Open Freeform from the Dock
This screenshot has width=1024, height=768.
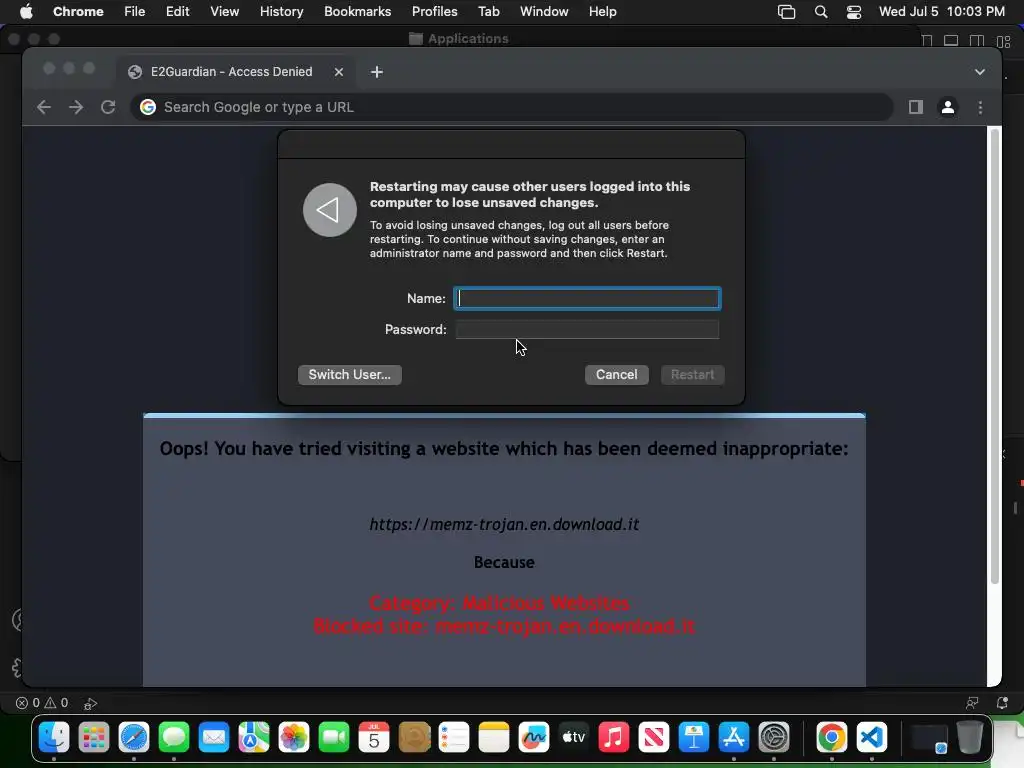(534, 738)
